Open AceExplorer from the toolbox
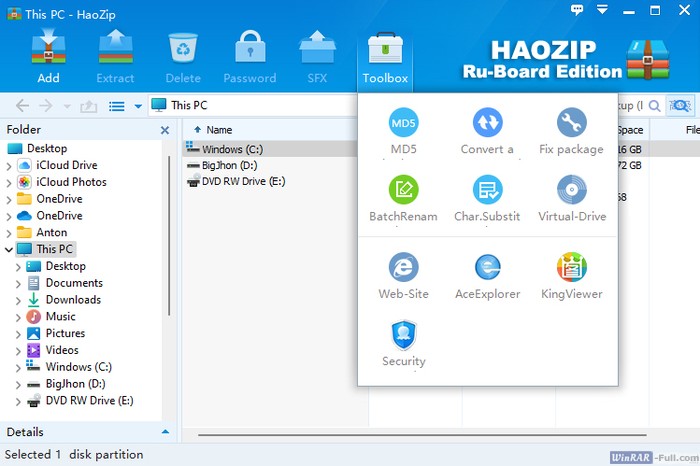700x466 pixels. (487, 268)
